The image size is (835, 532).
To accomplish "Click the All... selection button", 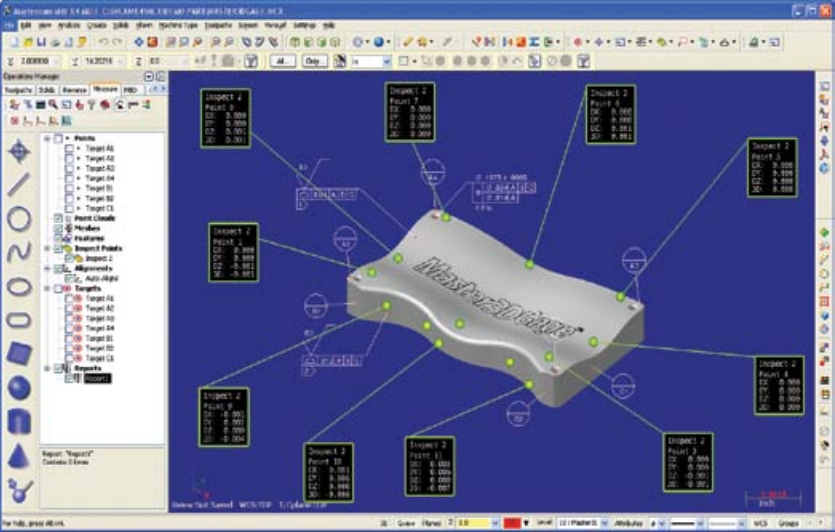I will click(283, 61).
